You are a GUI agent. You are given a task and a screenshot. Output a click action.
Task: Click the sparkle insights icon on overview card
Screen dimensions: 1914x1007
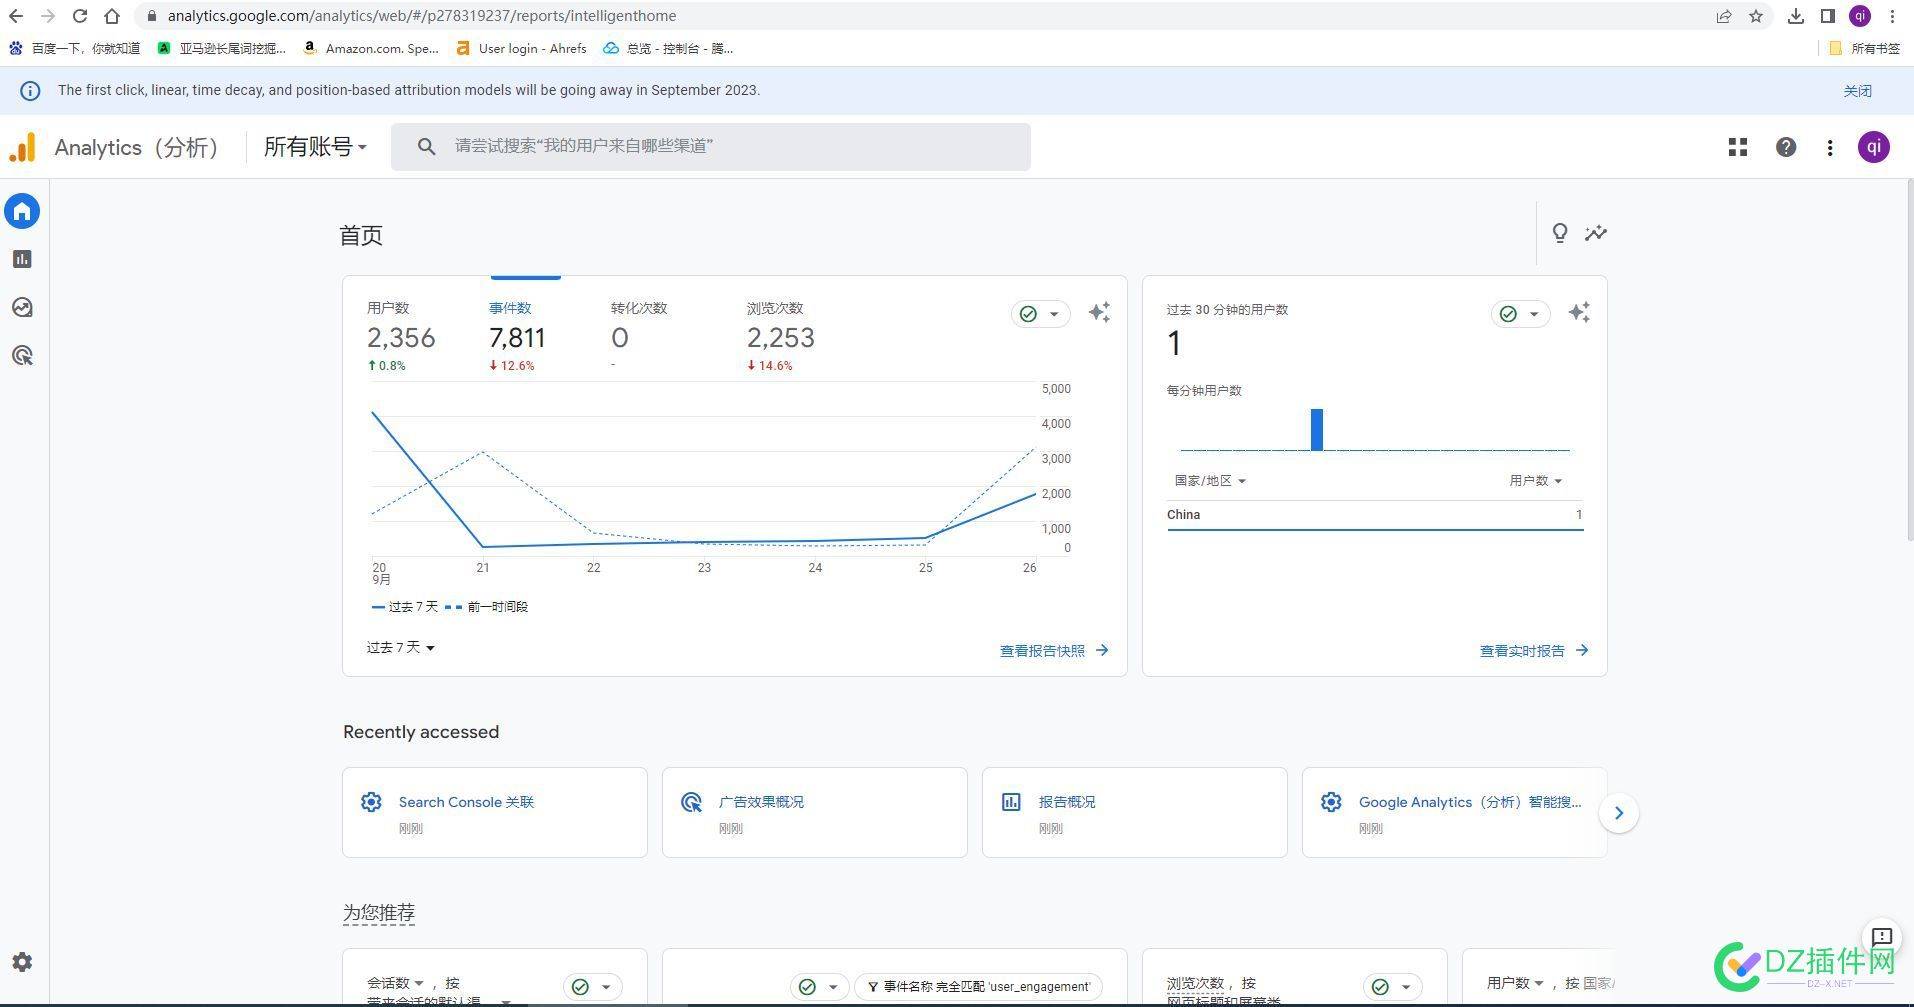[1099, 312]
